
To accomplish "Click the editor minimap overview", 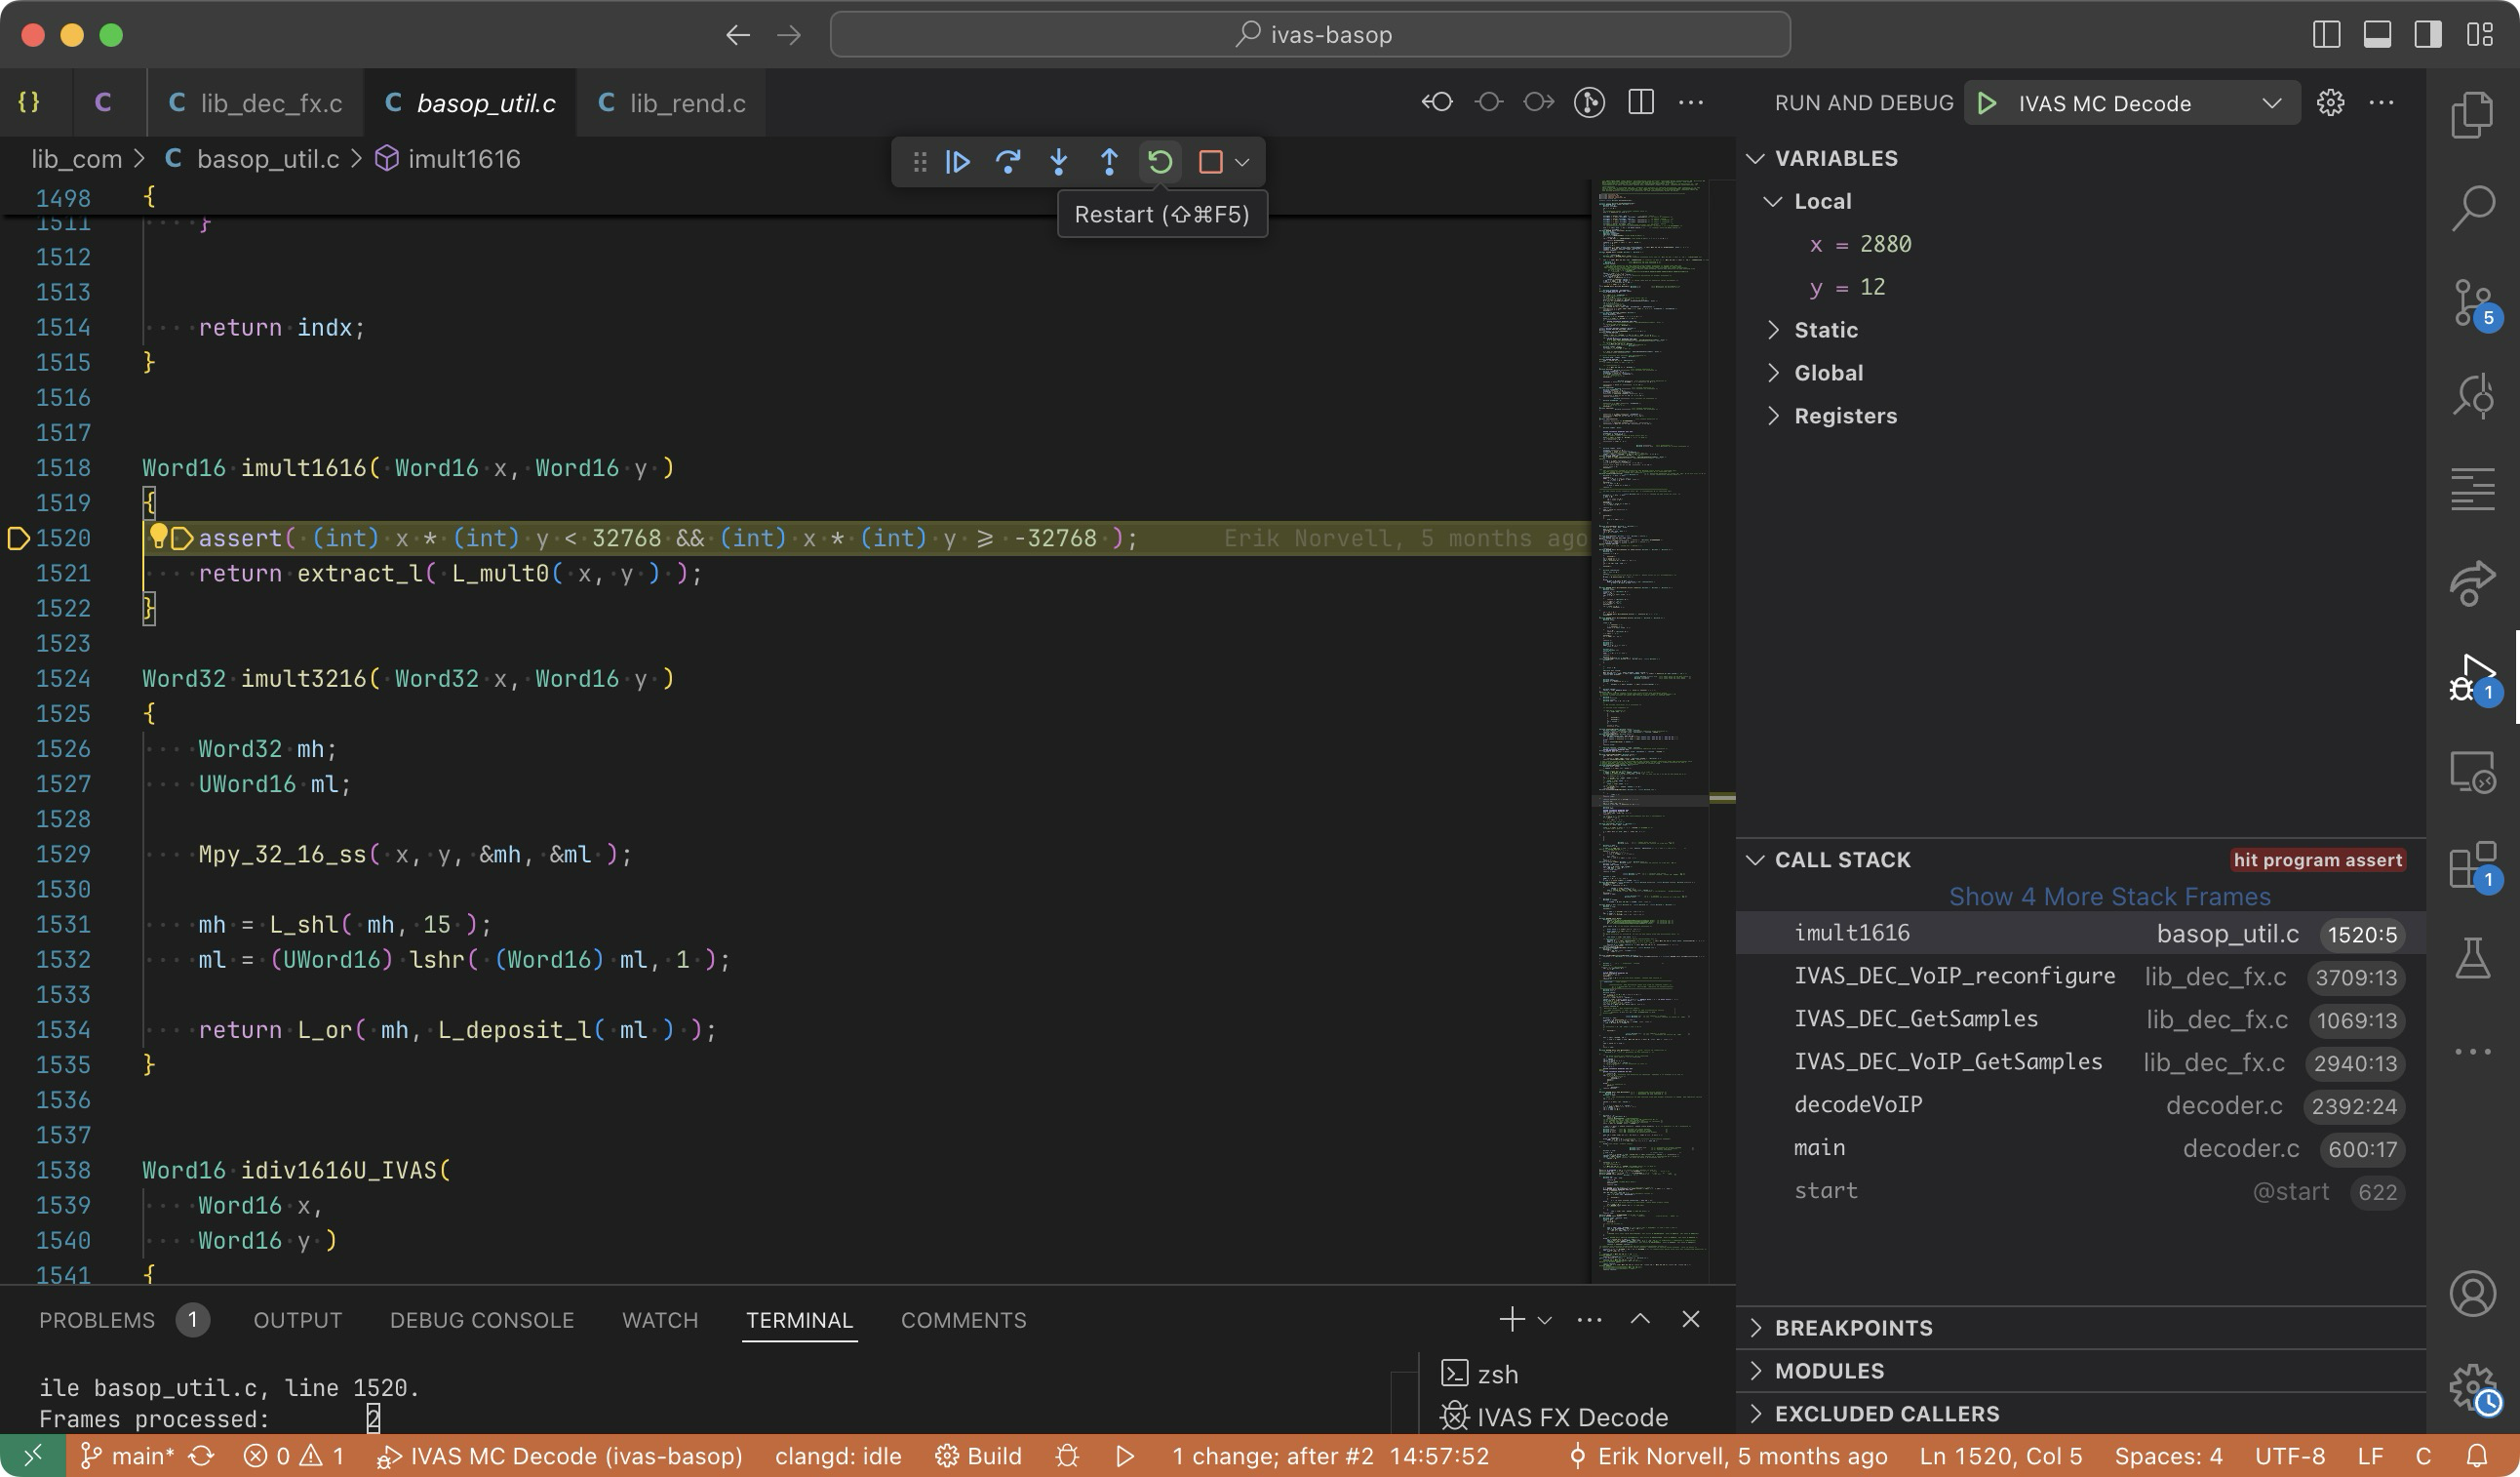I will click(x=1651, y=700).
